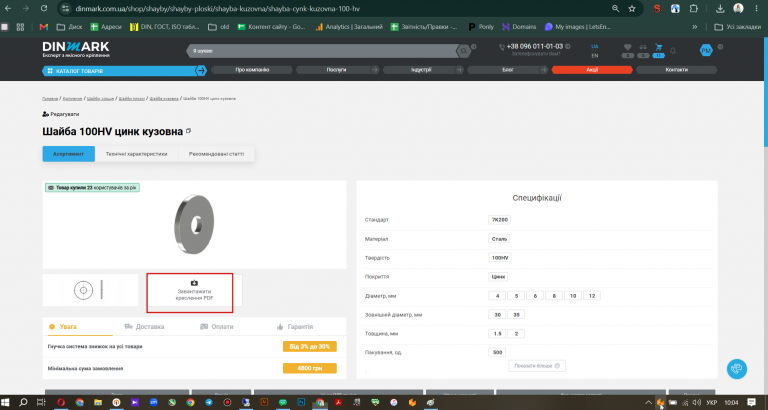Open the compare scales icon in header
Image resolution: width=768 pixels, height=410 pixels.
(x=643, y=48)
